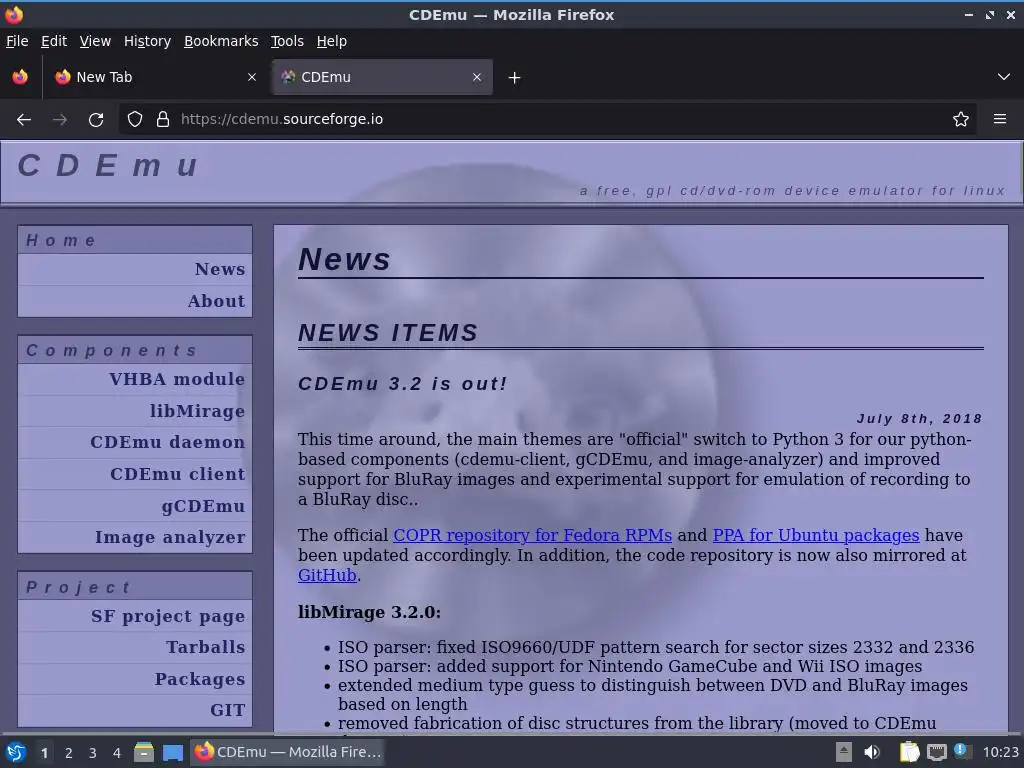The height and width of the screenshot is (768, 1024).
Task: Open the View menu
Action: coord(95,41)
